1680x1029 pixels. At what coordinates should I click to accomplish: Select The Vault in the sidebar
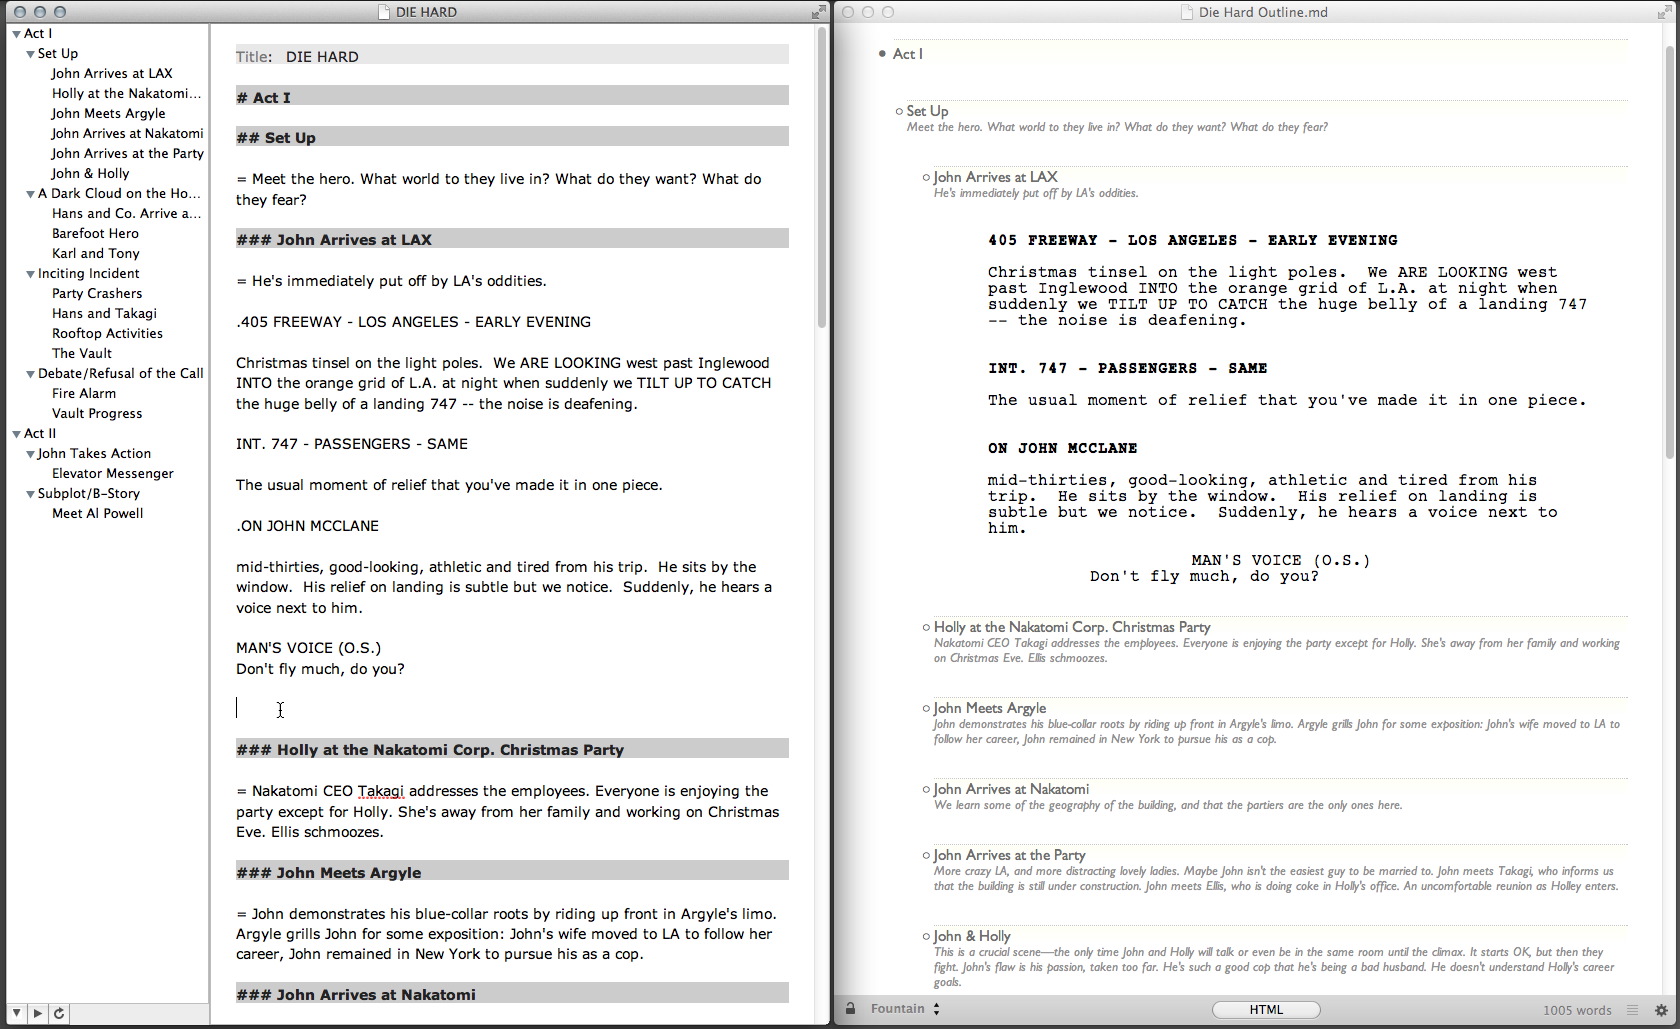click(x=82, y=353)
